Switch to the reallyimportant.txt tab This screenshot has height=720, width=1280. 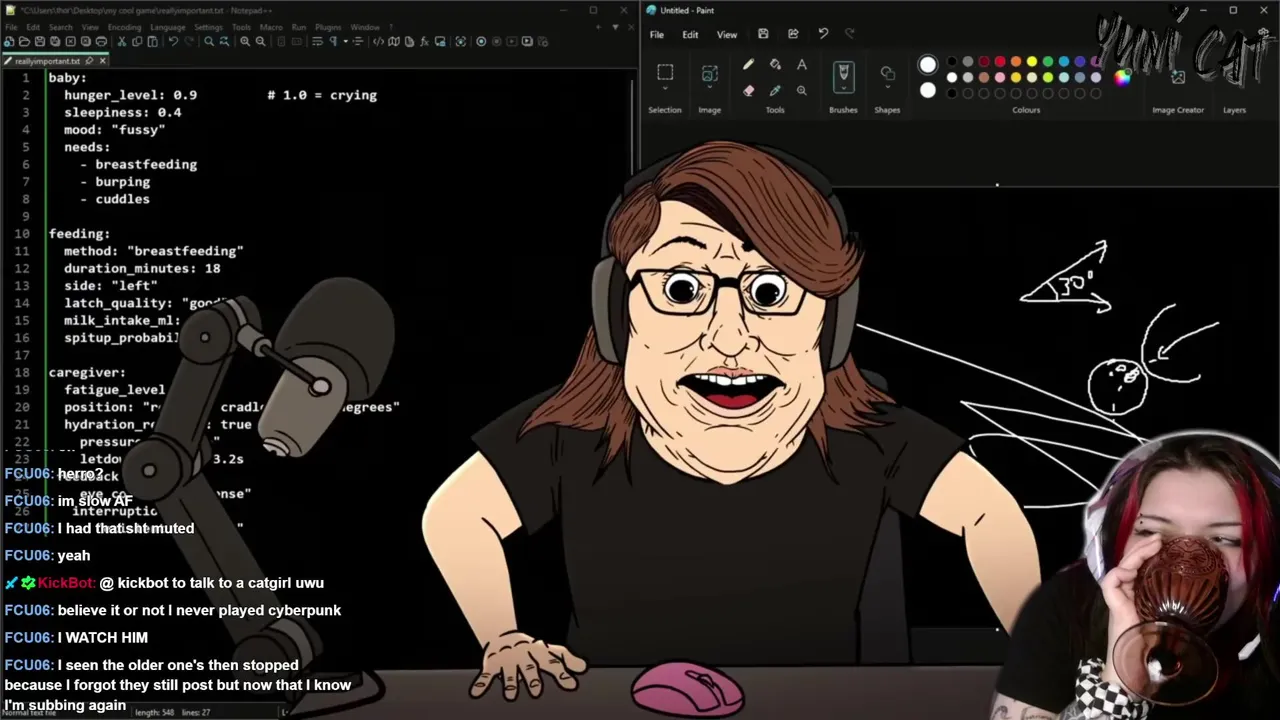47,61
